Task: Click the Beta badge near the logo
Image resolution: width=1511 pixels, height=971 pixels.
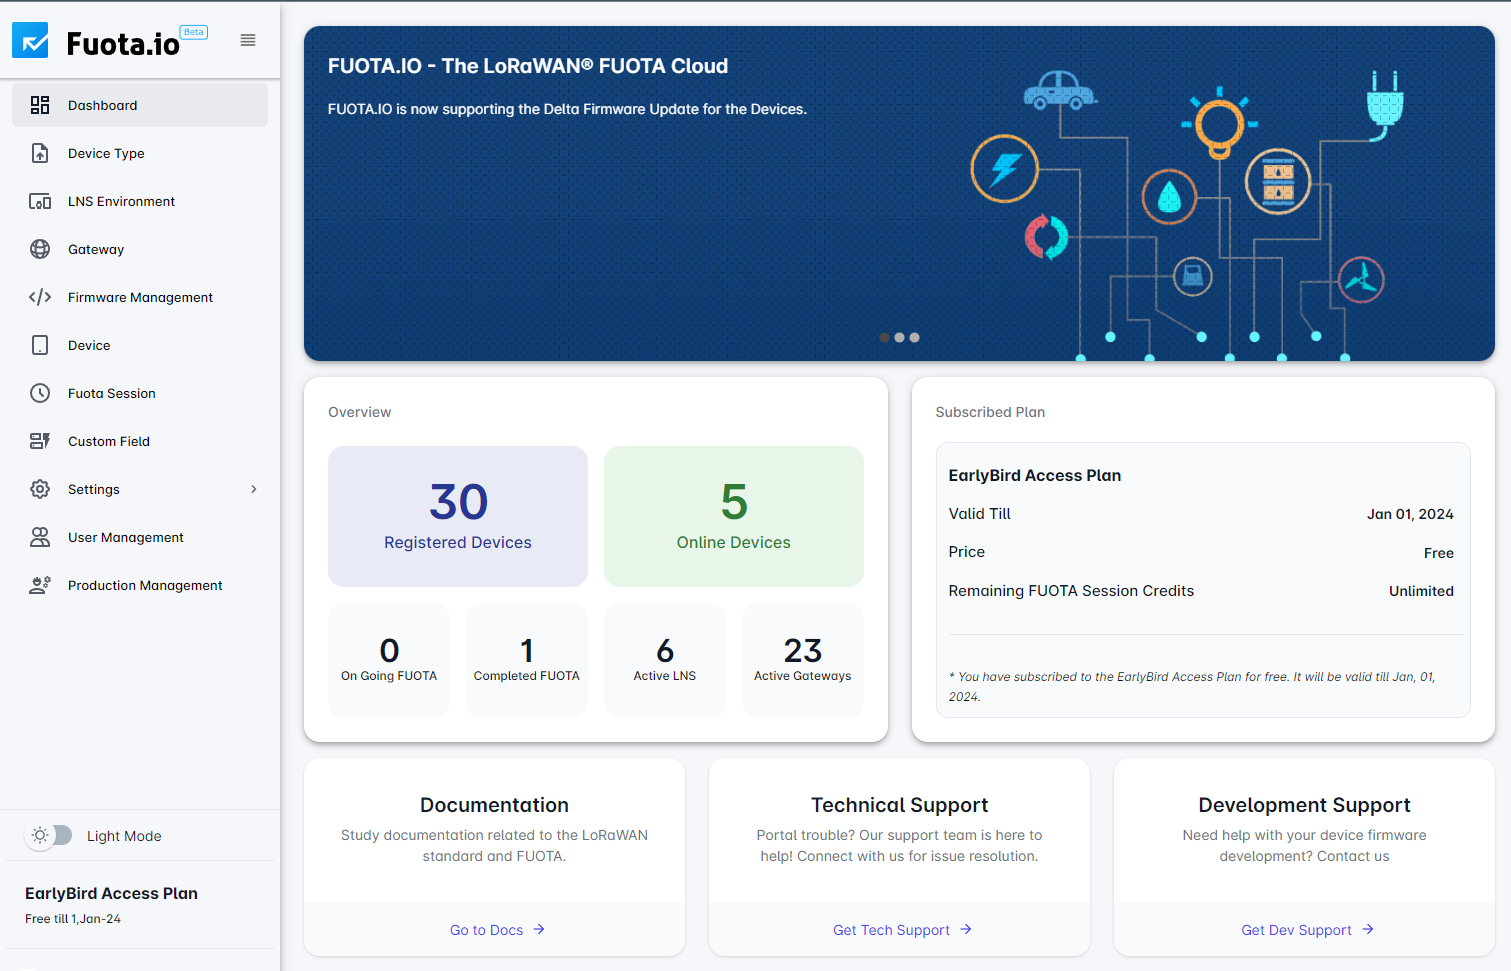Action: pyautogui.click(x=194, y=32)
